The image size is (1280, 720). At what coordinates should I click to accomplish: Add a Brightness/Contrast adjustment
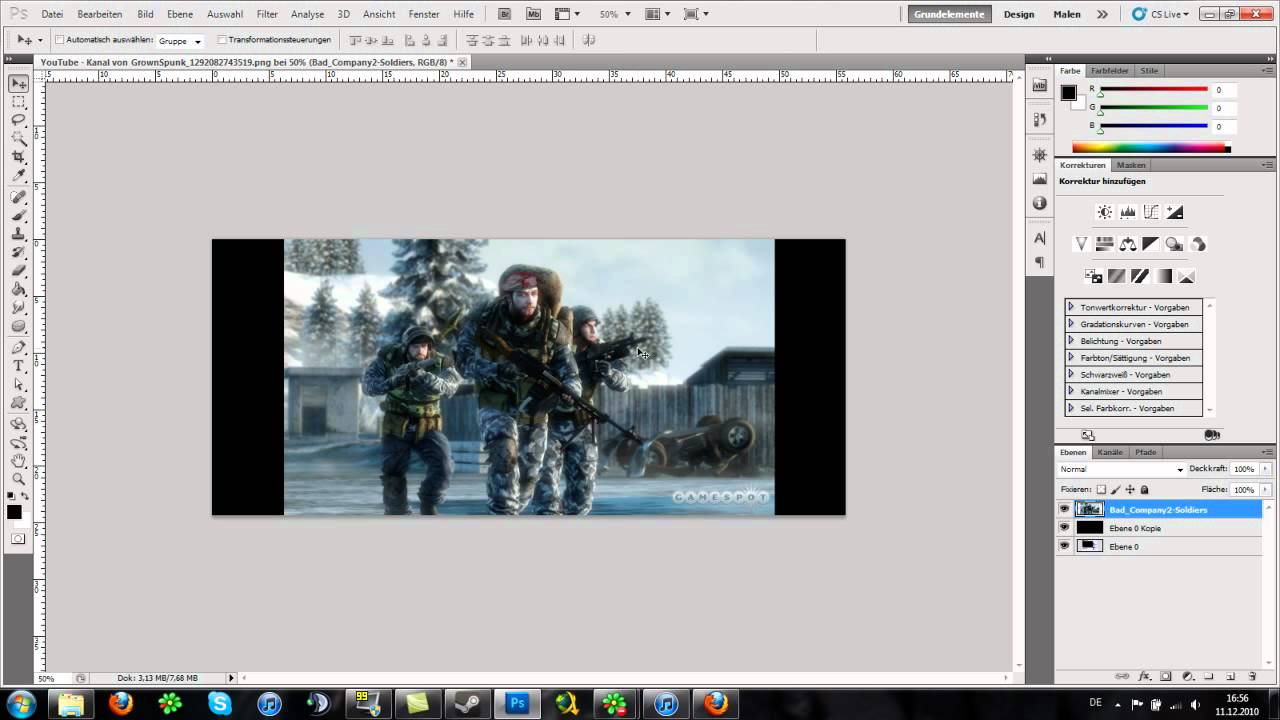tap(1104, 212)
